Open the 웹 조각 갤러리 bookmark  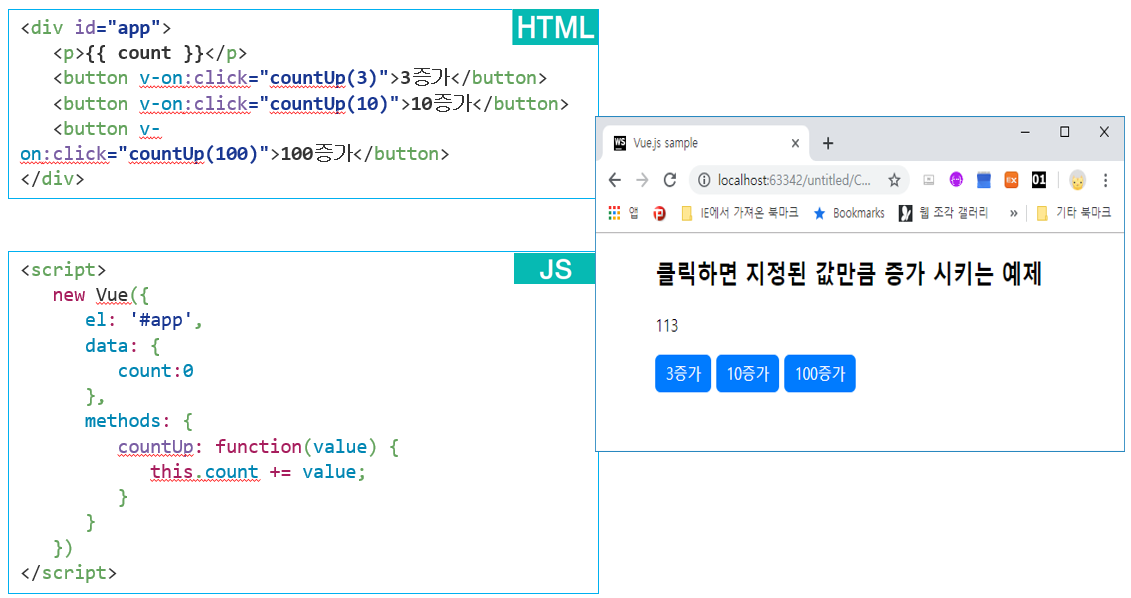coord(943,213)
